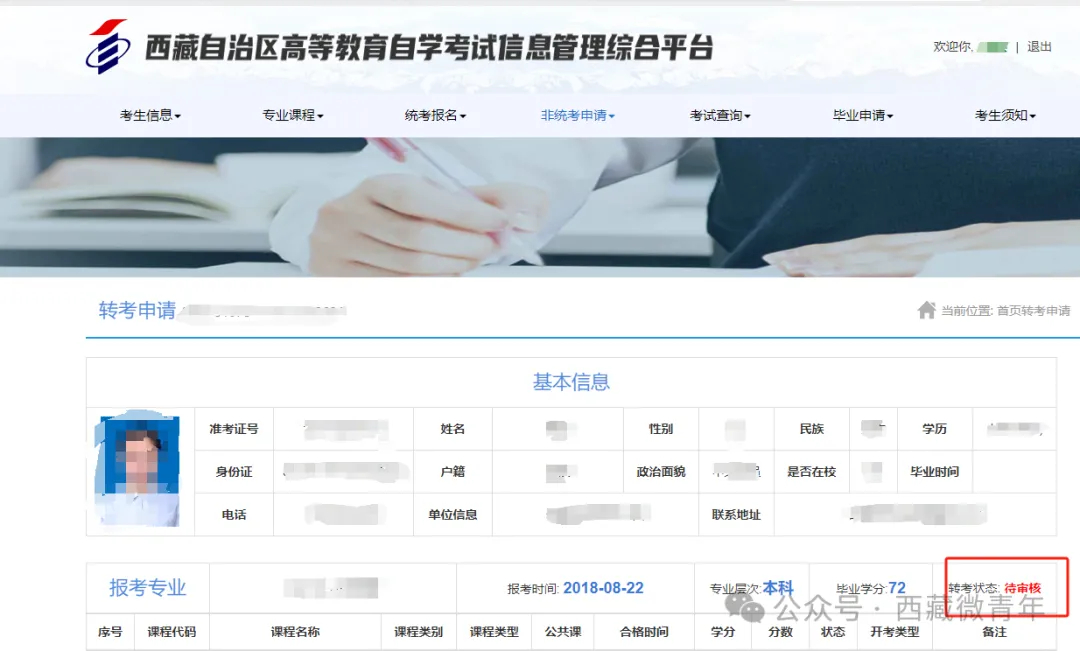
Task: Click the 合格时间 column header
Action: coord(644,632)
